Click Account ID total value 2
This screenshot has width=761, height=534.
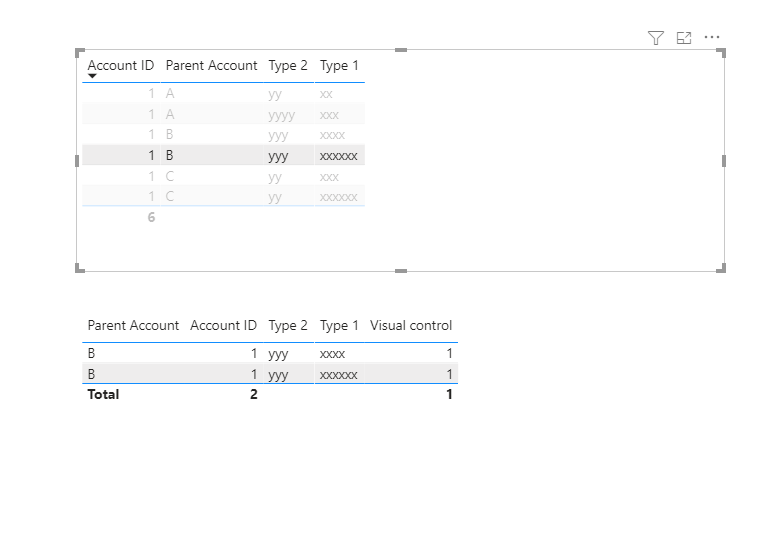pyautogui.click(x=254, y=394)
